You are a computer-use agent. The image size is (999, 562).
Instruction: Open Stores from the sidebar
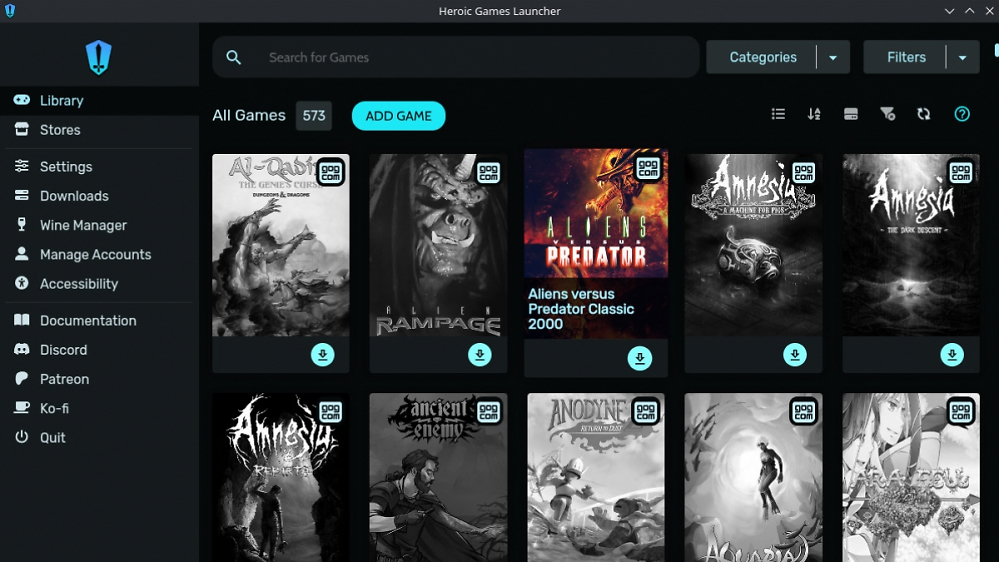[x=99, y=130]
